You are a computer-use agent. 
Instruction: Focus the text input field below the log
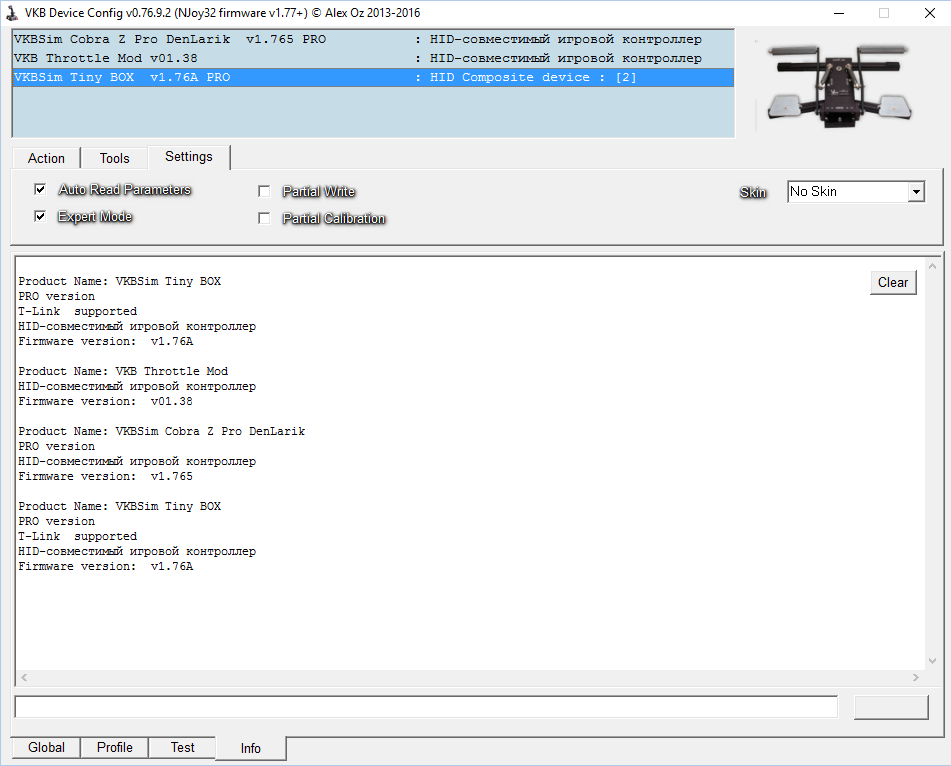point(426,707)
